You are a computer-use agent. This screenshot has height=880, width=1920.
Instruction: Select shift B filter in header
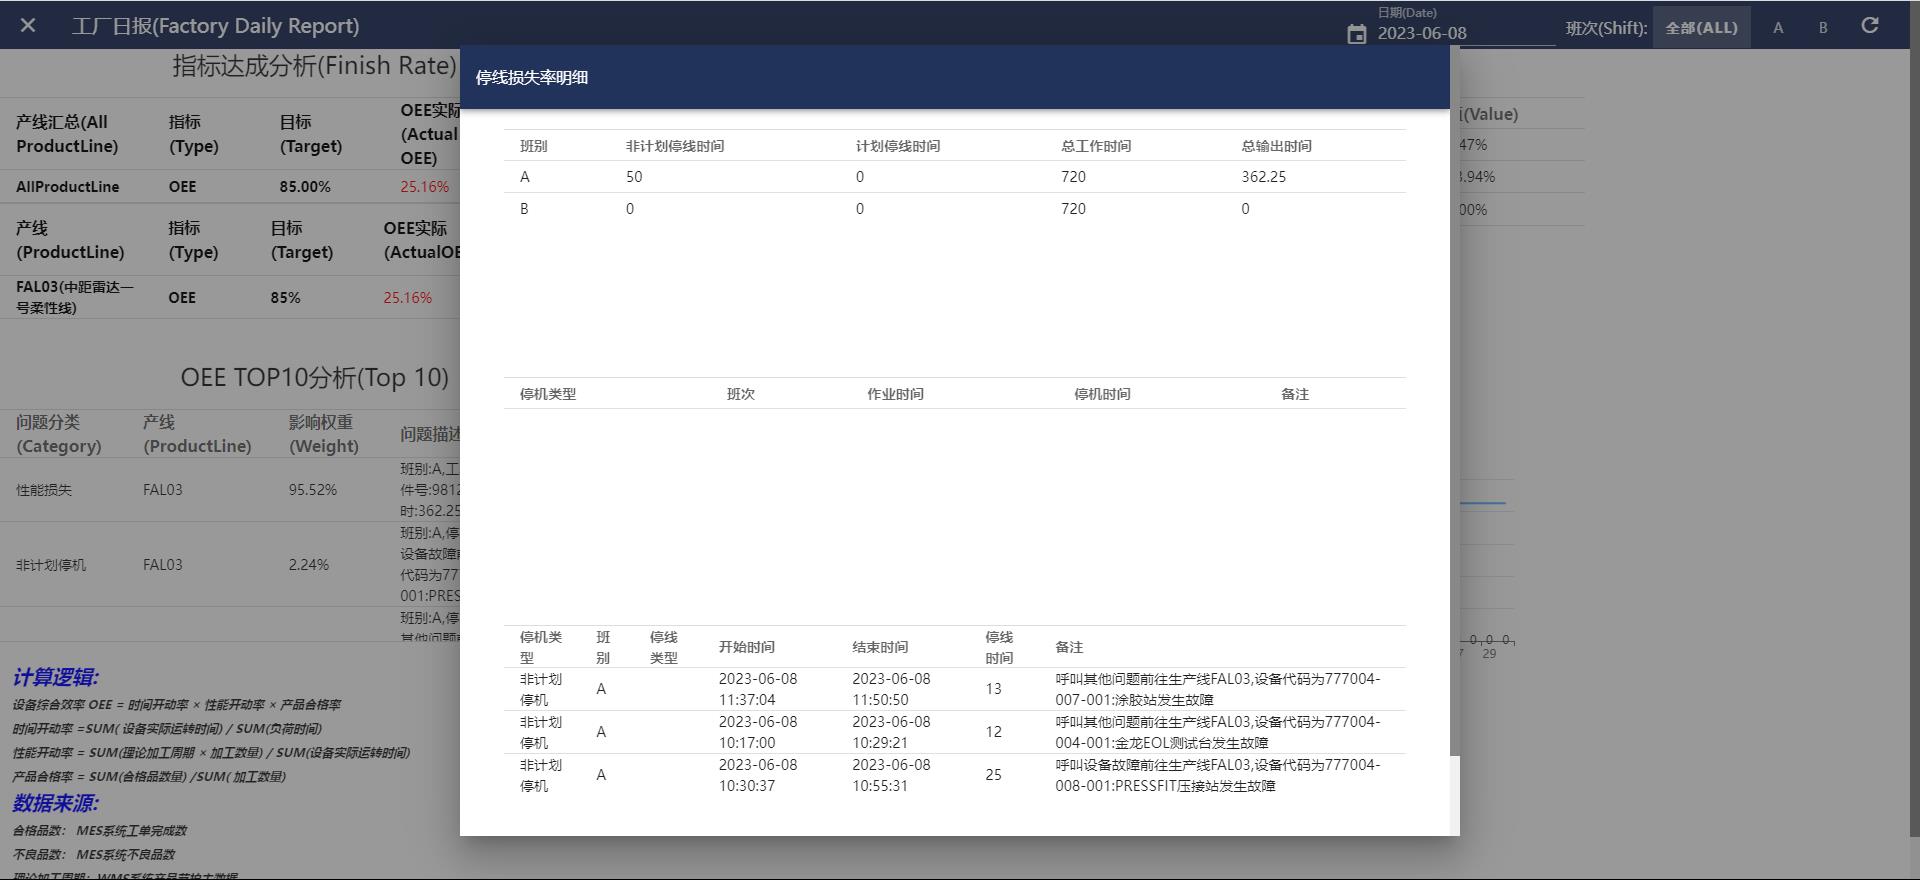point(1823,28)
